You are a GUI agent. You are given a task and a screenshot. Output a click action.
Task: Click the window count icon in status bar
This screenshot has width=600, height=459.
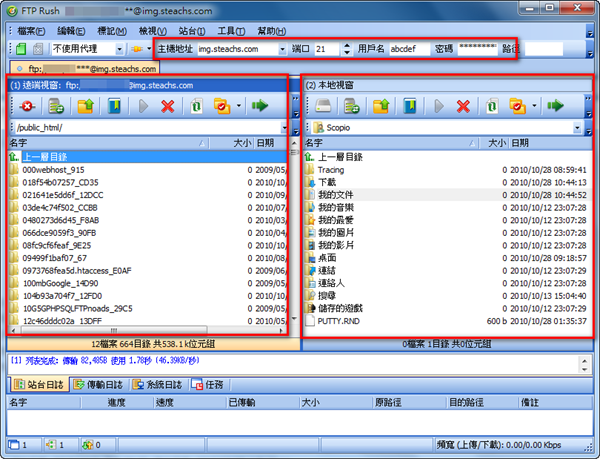[14, 445]
